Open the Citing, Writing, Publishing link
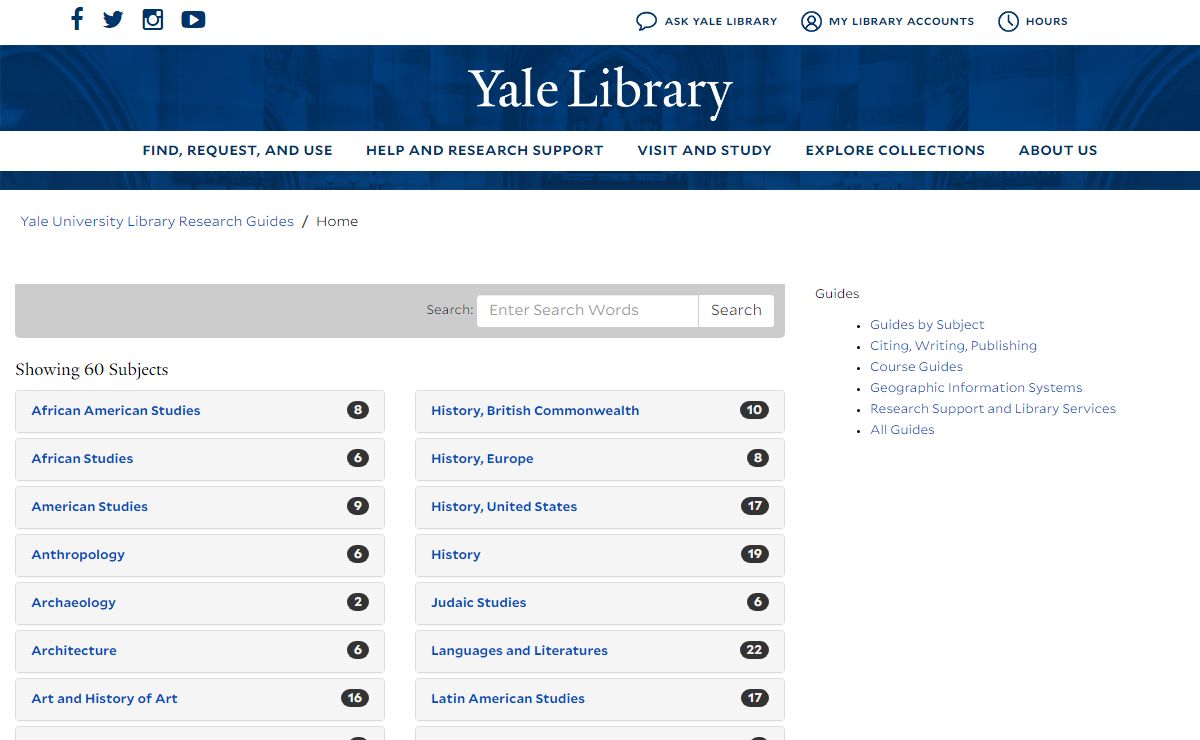This screenshot has width=1200, height=740. [953, 346]
